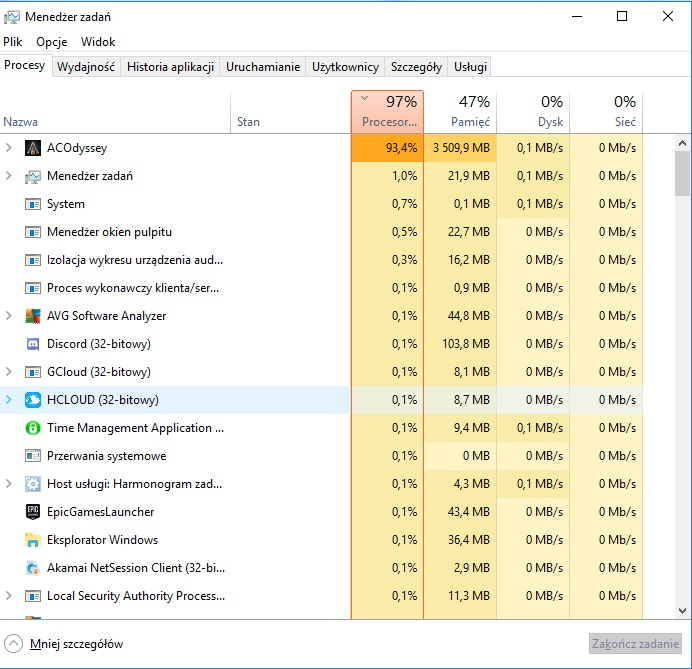Click the Time Management Application lock icon
Screen dimensions: 692x669
(33, 428)
